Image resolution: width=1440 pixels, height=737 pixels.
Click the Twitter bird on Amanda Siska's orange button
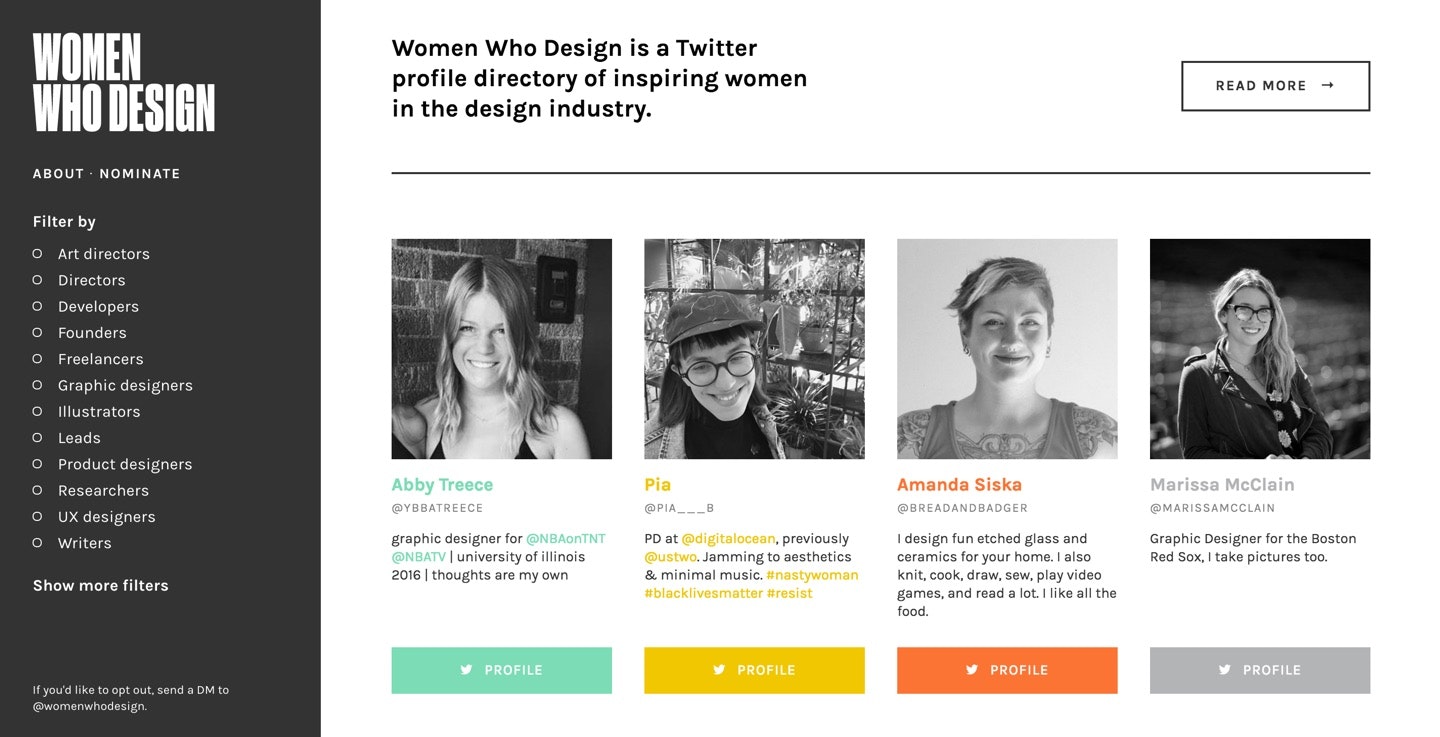(x=972, y=670)
